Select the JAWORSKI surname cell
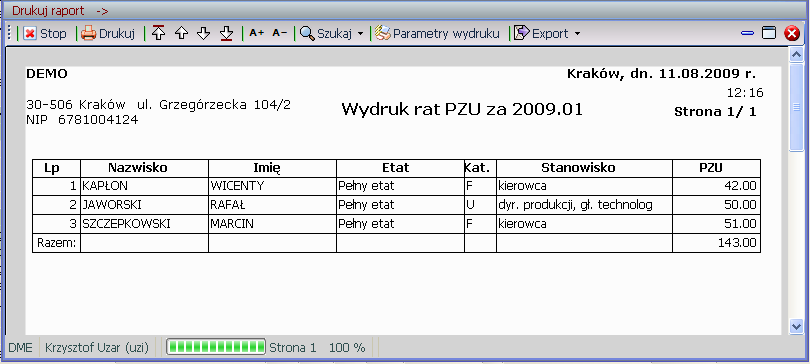Viewport: 810px width, 364px height. [x=145, y=205]
